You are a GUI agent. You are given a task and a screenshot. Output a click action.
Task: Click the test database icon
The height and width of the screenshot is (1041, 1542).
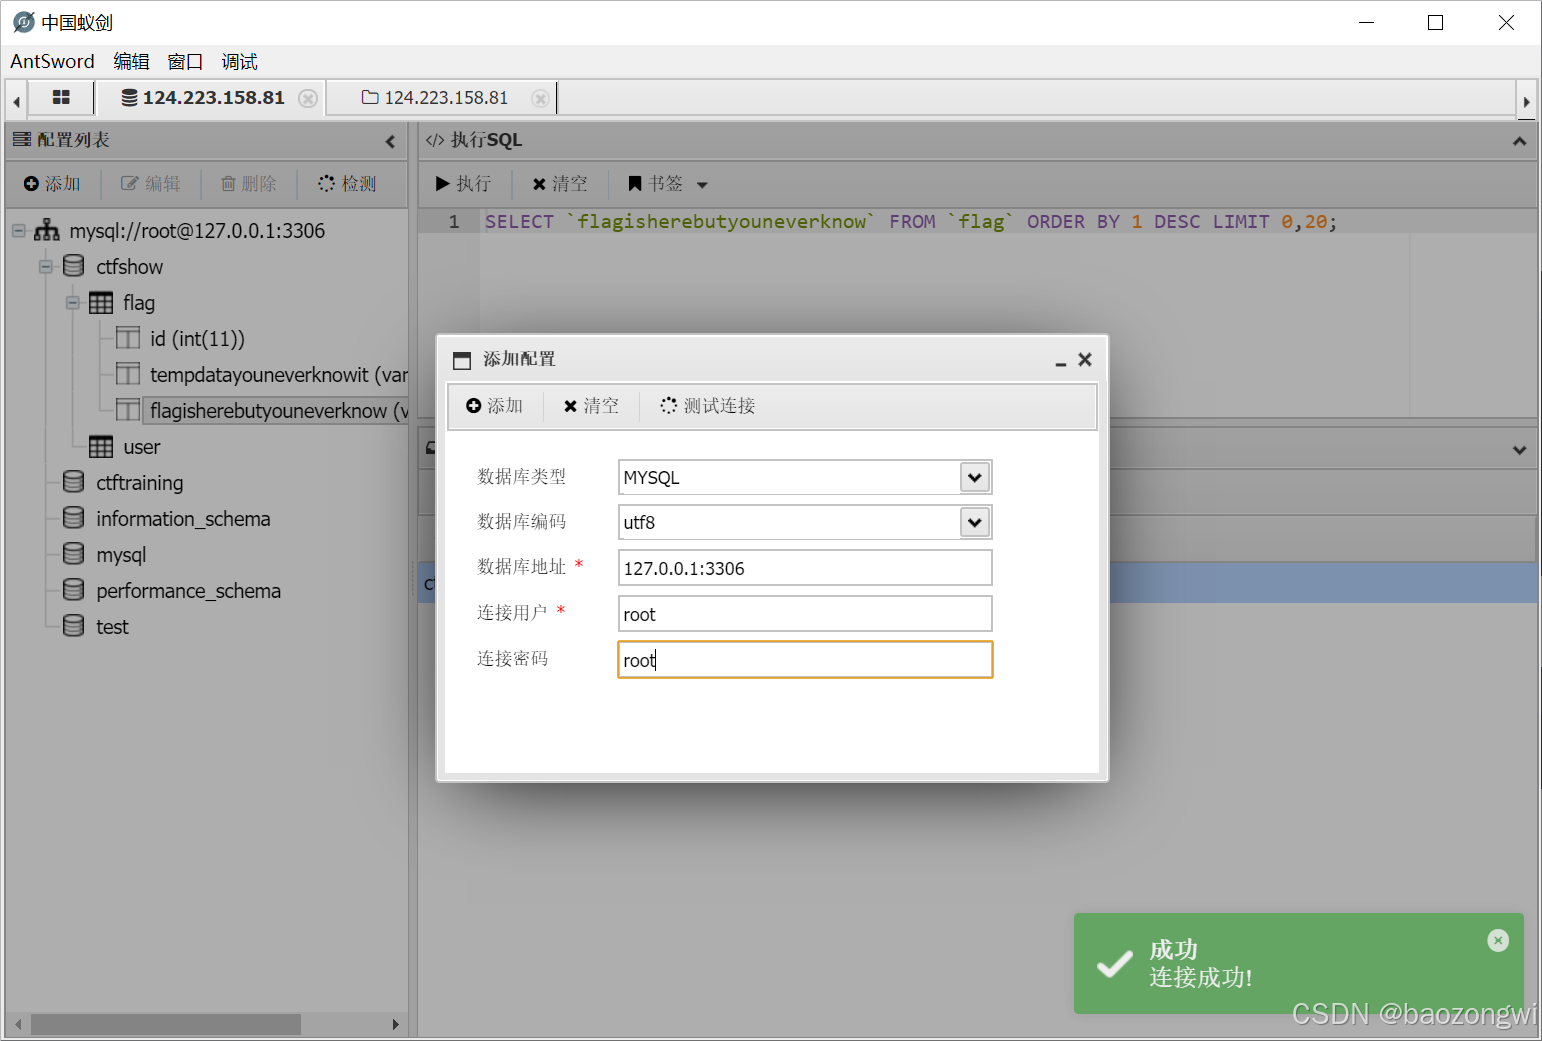(73, 626)
